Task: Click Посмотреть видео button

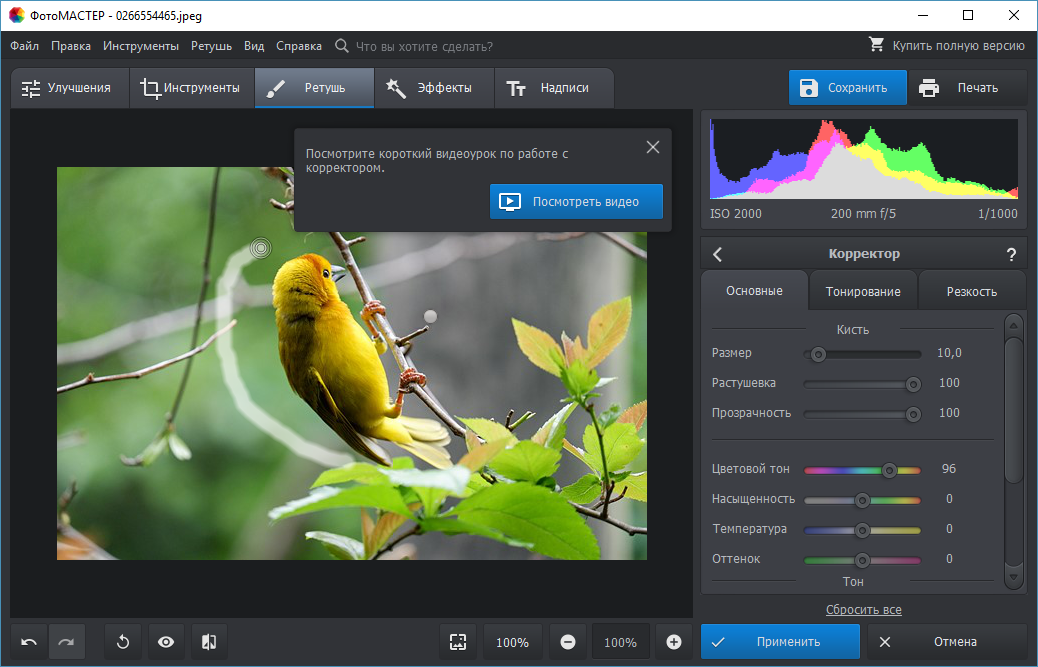Action: (x=576, y=202)
